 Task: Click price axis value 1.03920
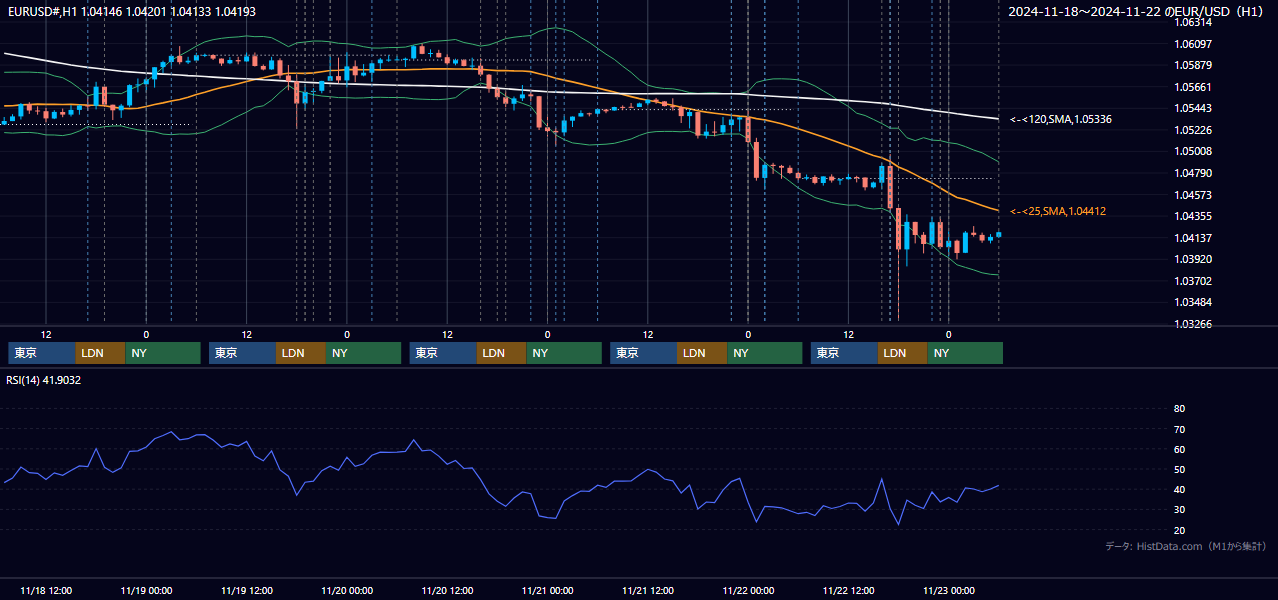[x=1193, y=259]
